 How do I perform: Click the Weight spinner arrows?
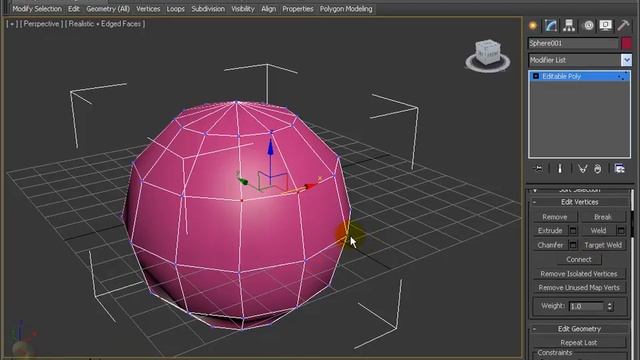click(x=610, y=306)
